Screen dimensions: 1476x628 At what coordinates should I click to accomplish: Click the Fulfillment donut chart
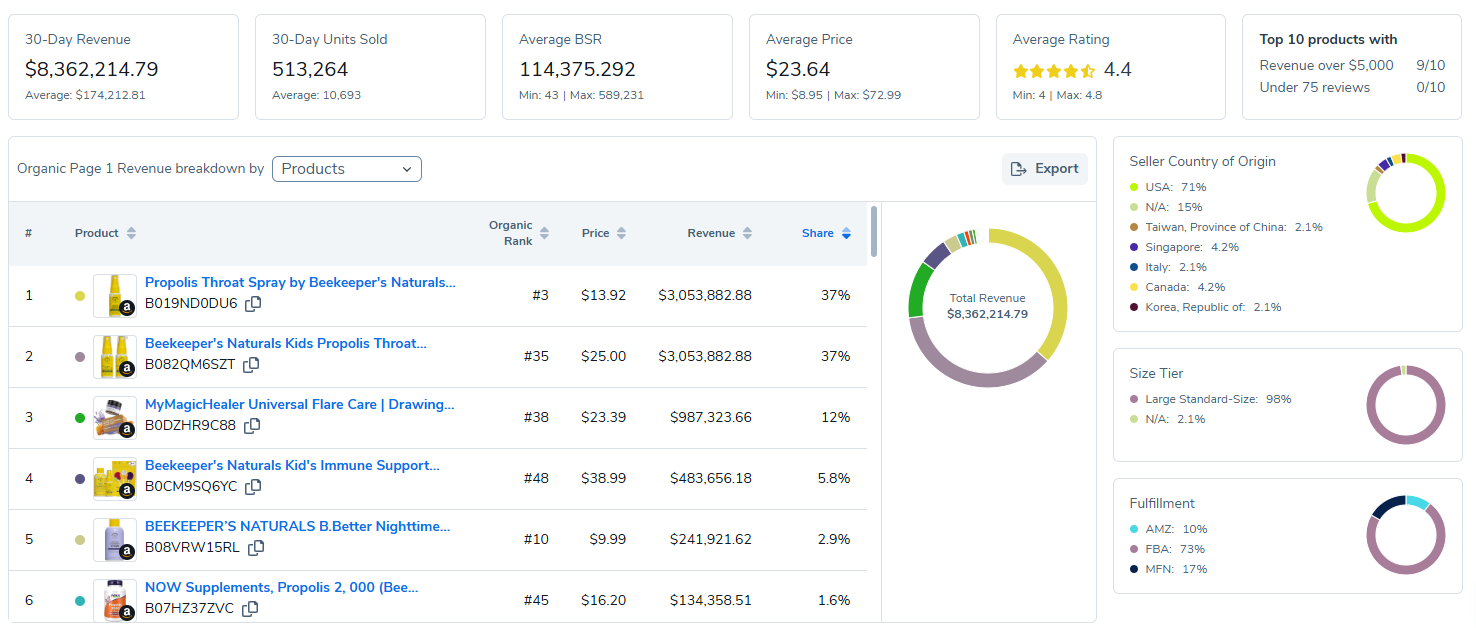pos(1405,535)
